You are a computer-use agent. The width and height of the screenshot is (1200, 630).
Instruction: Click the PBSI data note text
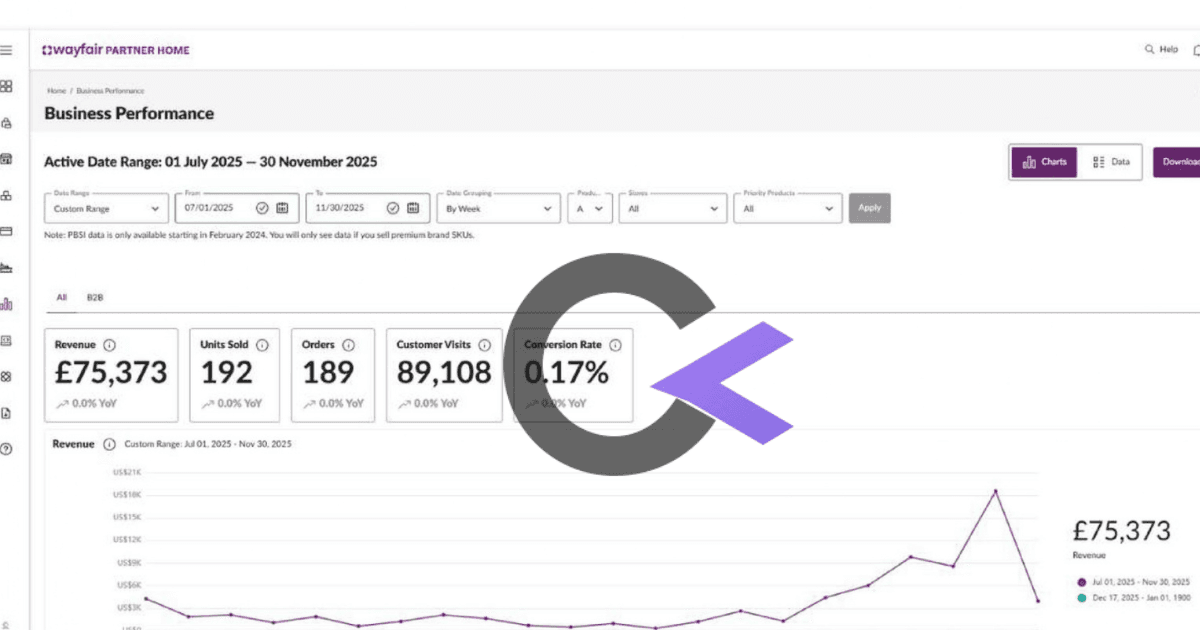(x=260, y=235)
